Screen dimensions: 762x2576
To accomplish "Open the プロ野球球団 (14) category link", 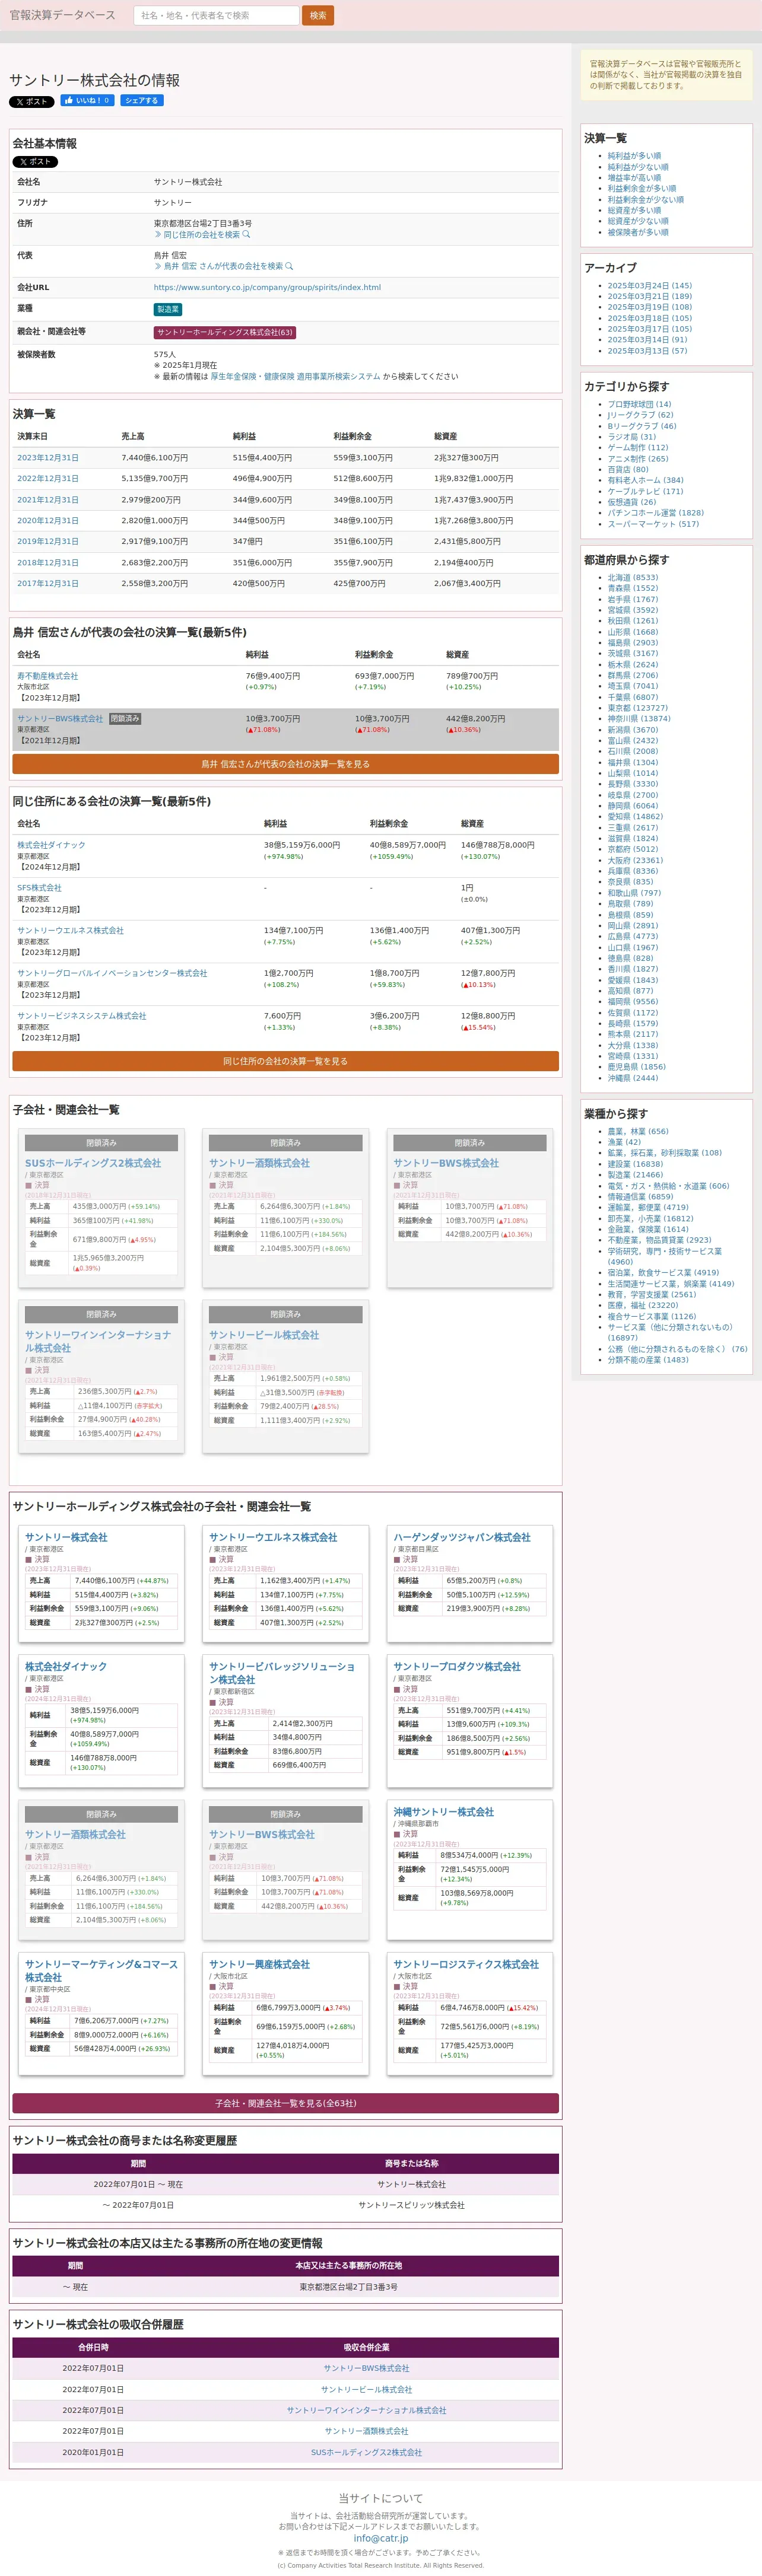I will 640,405.
